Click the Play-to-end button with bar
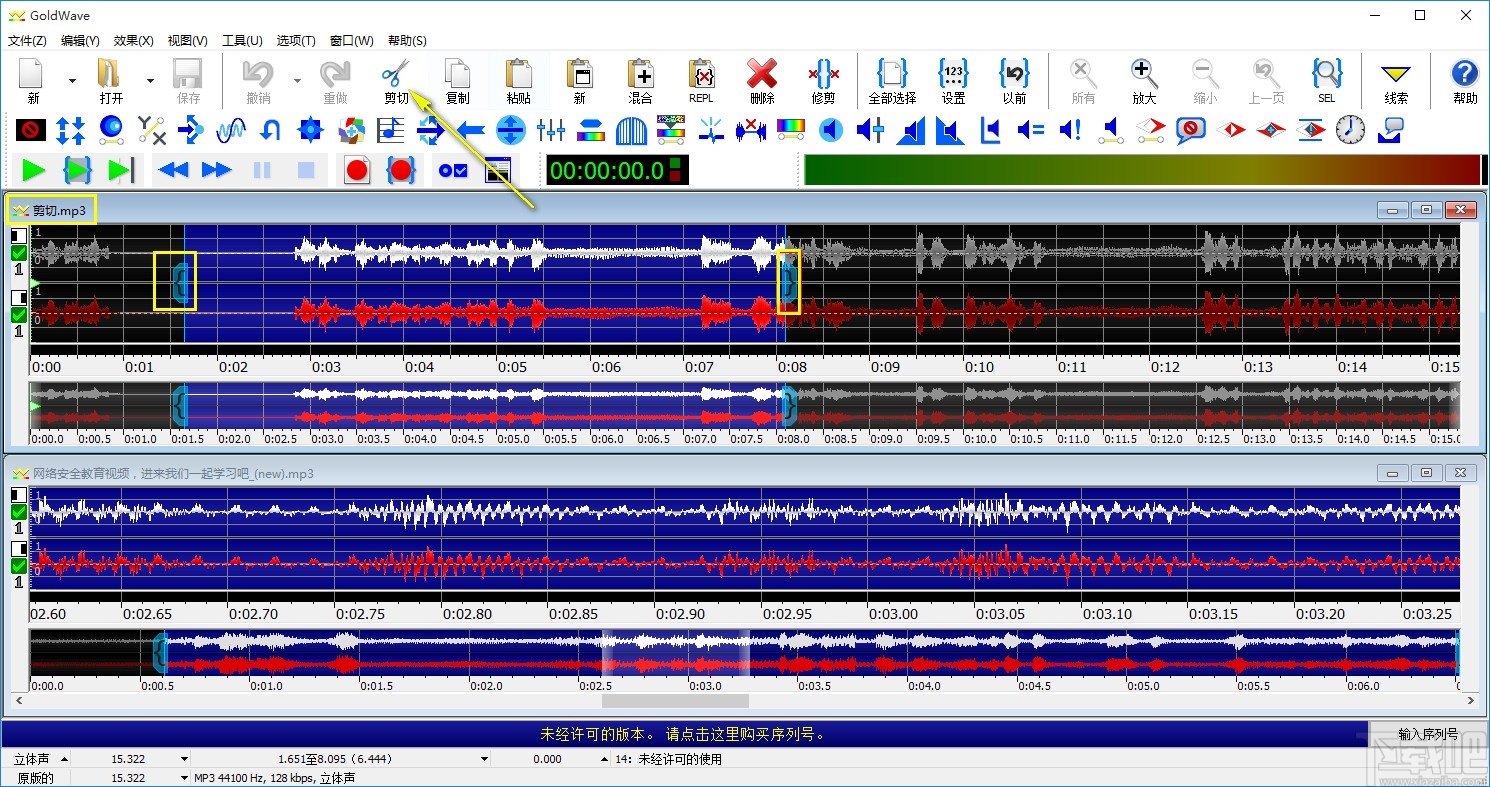The image size is (1490, 787). [x=120, y=170]
